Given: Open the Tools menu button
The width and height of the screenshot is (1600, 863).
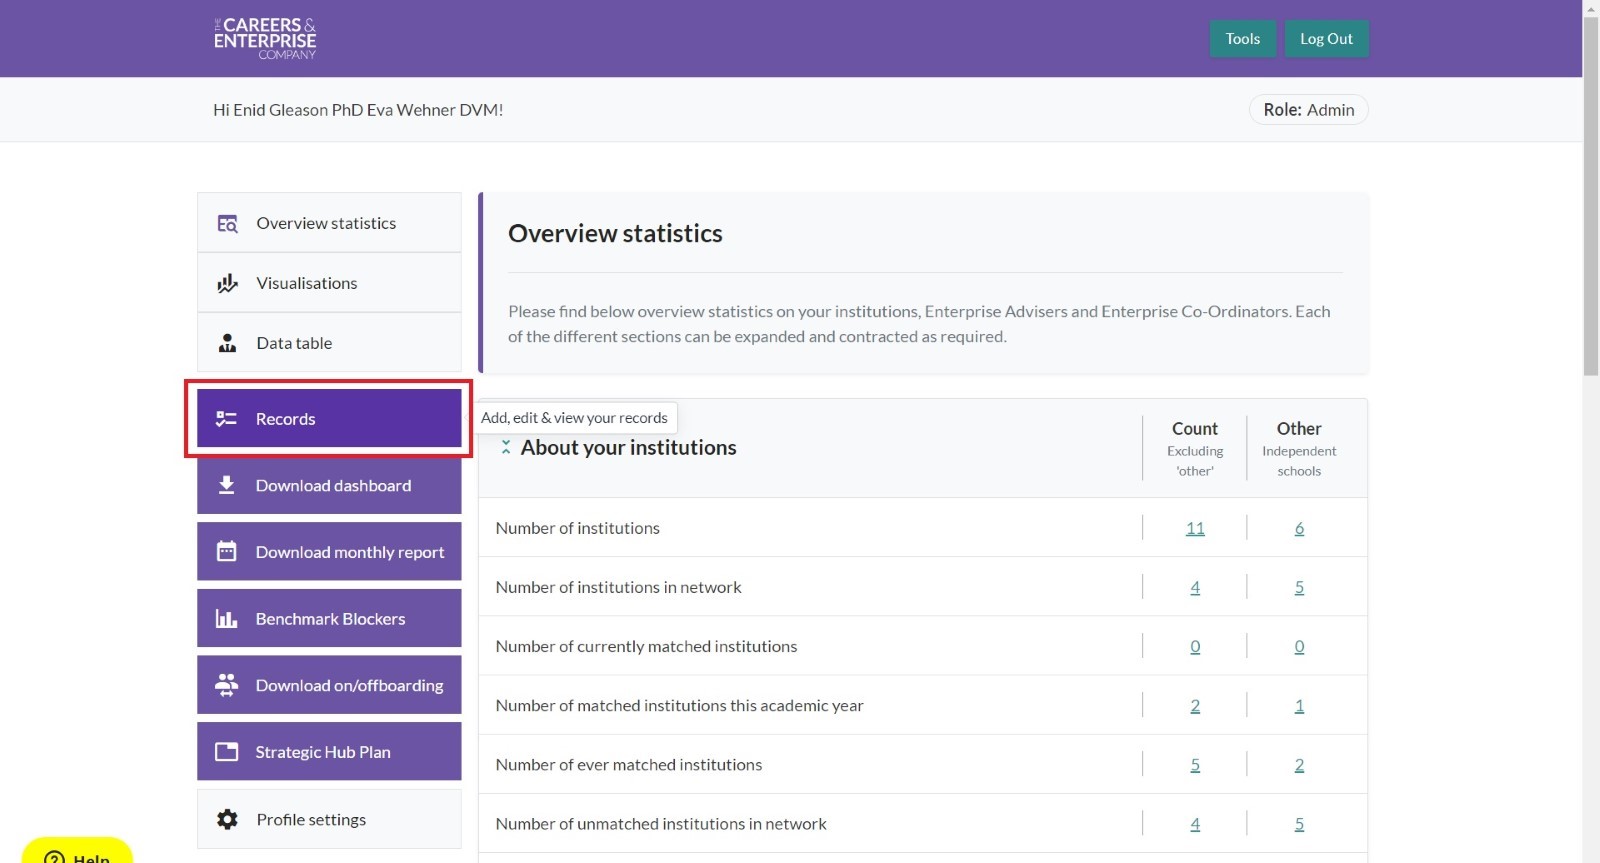Looking at the screenshot, I should [1242, 39].
